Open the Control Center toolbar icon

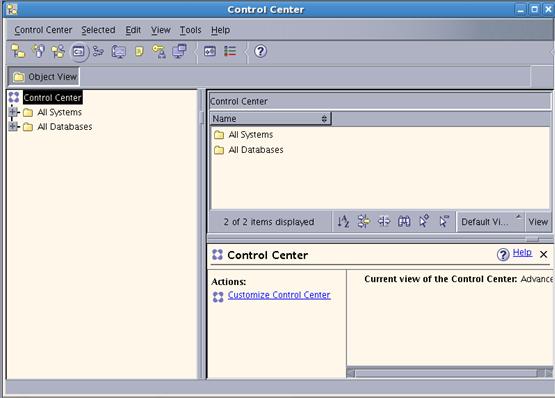(18, 51)
